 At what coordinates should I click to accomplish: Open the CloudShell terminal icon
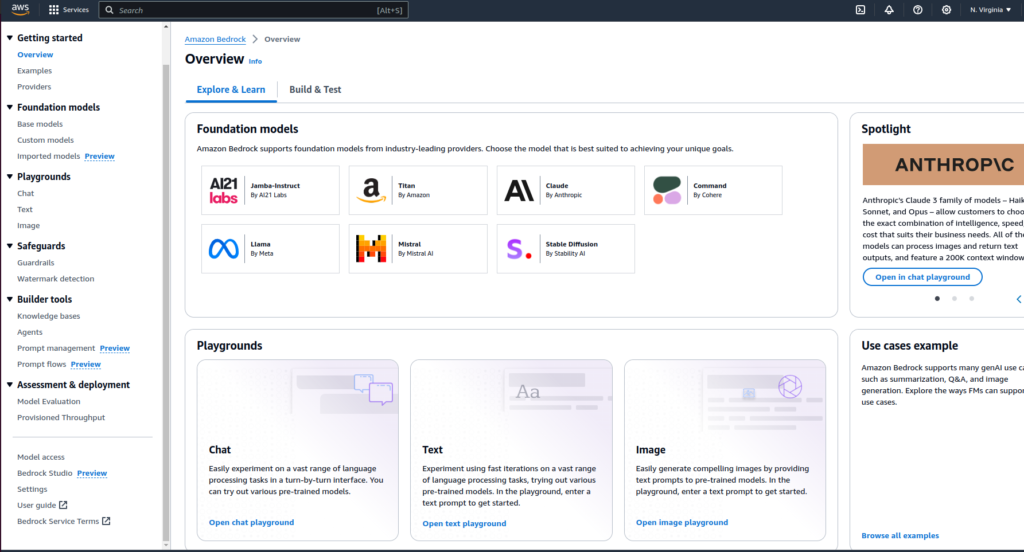861,10
